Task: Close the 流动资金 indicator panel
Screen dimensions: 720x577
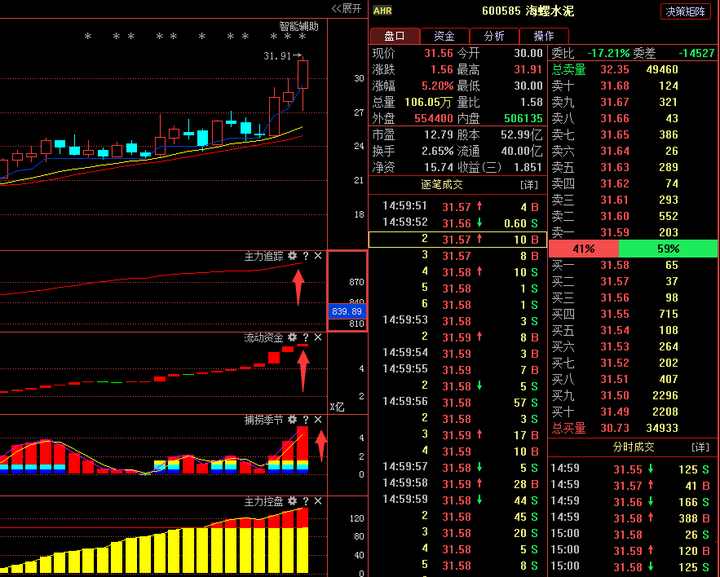Action: [x=318, y=338]
